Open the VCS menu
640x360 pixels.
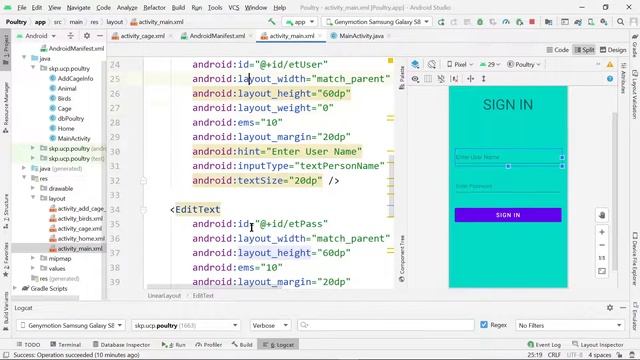click(233, 7)
